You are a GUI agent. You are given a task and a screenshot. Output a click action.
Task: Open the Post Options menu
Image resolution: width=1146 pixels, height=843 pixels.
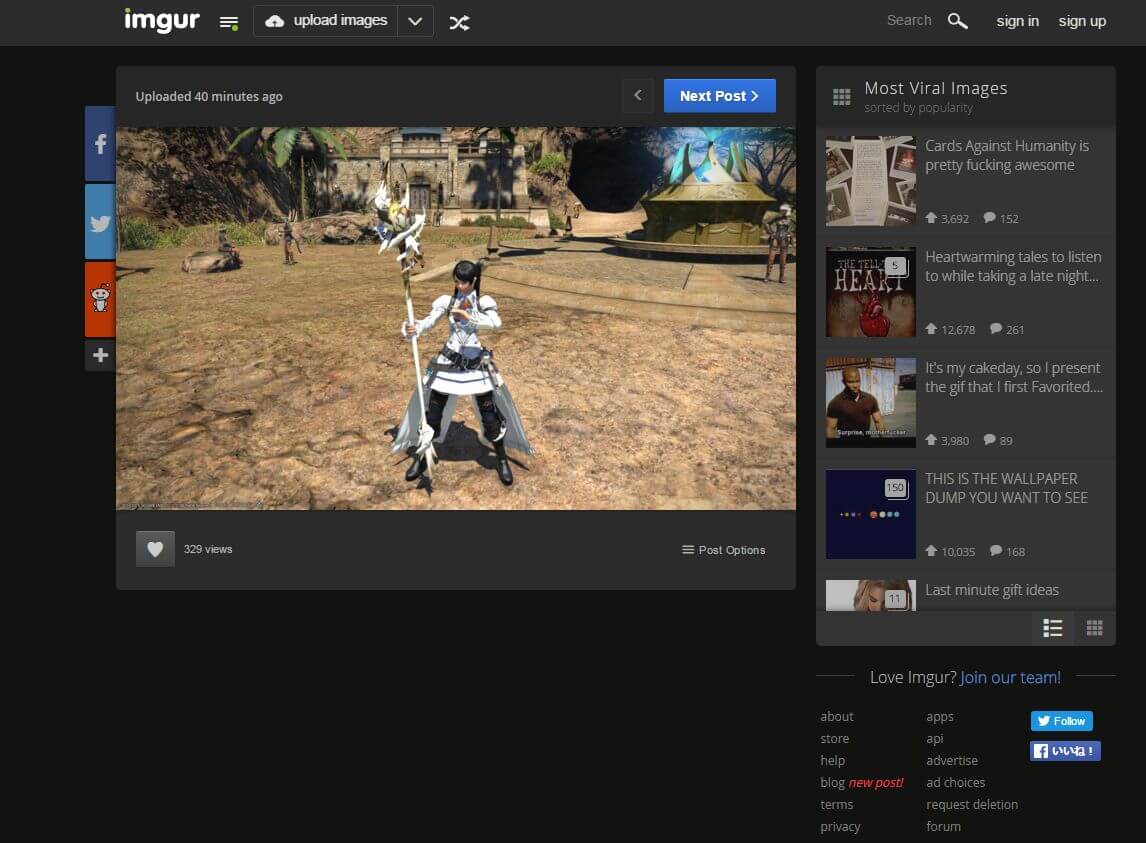pyautogui.click(x=723, y=550)
